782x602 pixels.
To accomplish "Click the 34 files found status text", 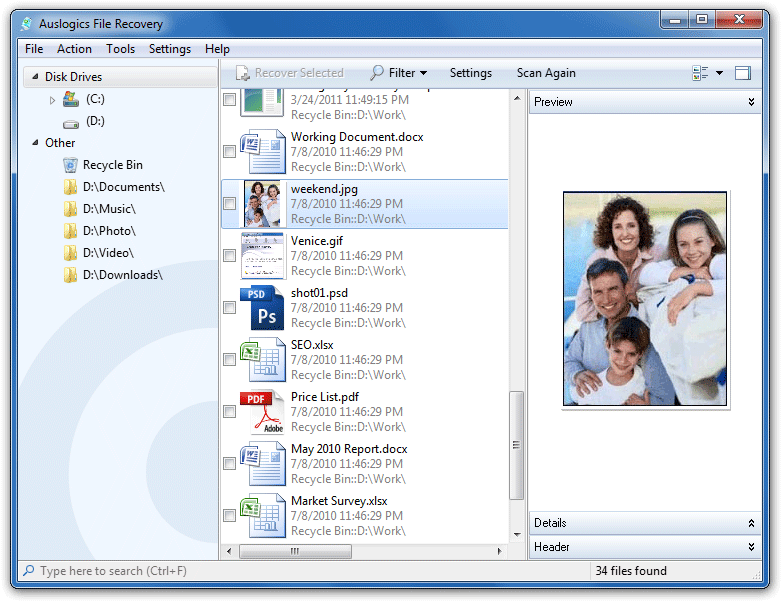I will click(x=631, y=571).
